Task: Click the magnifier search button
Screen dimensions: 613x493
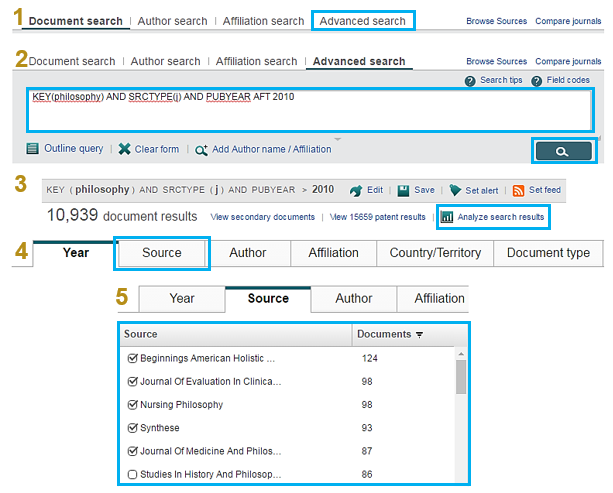Action: tap(564, 151)
